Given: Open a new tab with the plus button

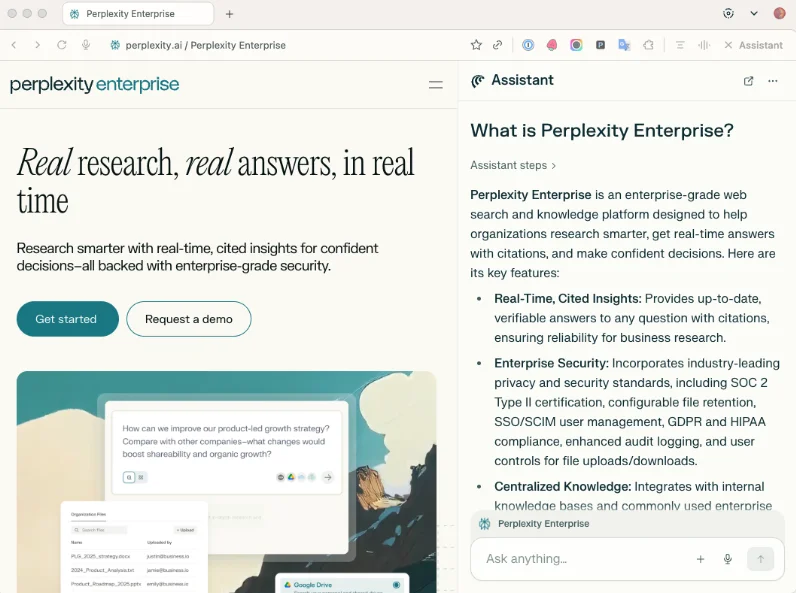Looking at the screenshot, I should click(229, 14).
